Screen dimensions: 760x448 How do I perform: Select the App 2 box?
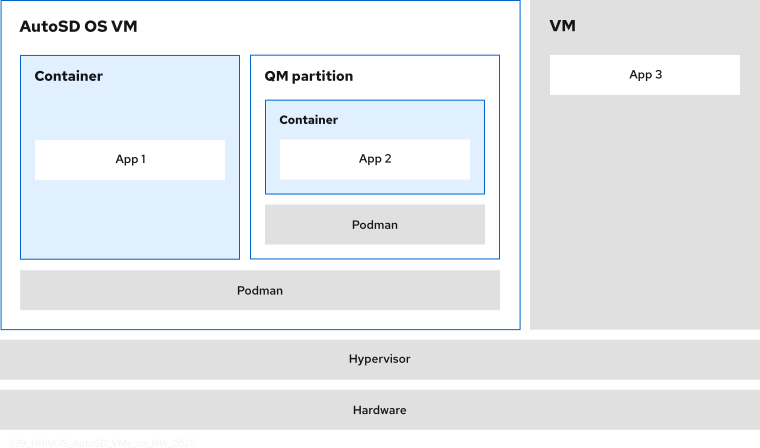coord(375,159)
